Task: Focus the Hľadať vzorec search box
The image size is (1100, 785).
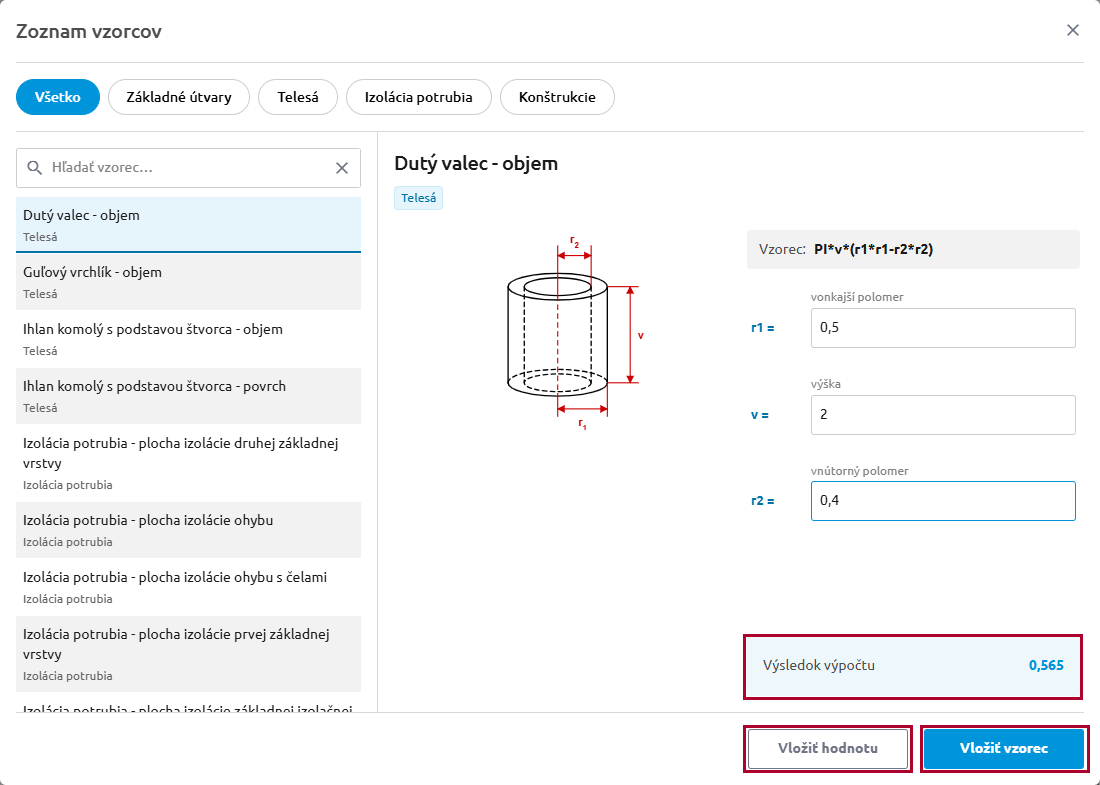Action: click(x=188, y=168)
